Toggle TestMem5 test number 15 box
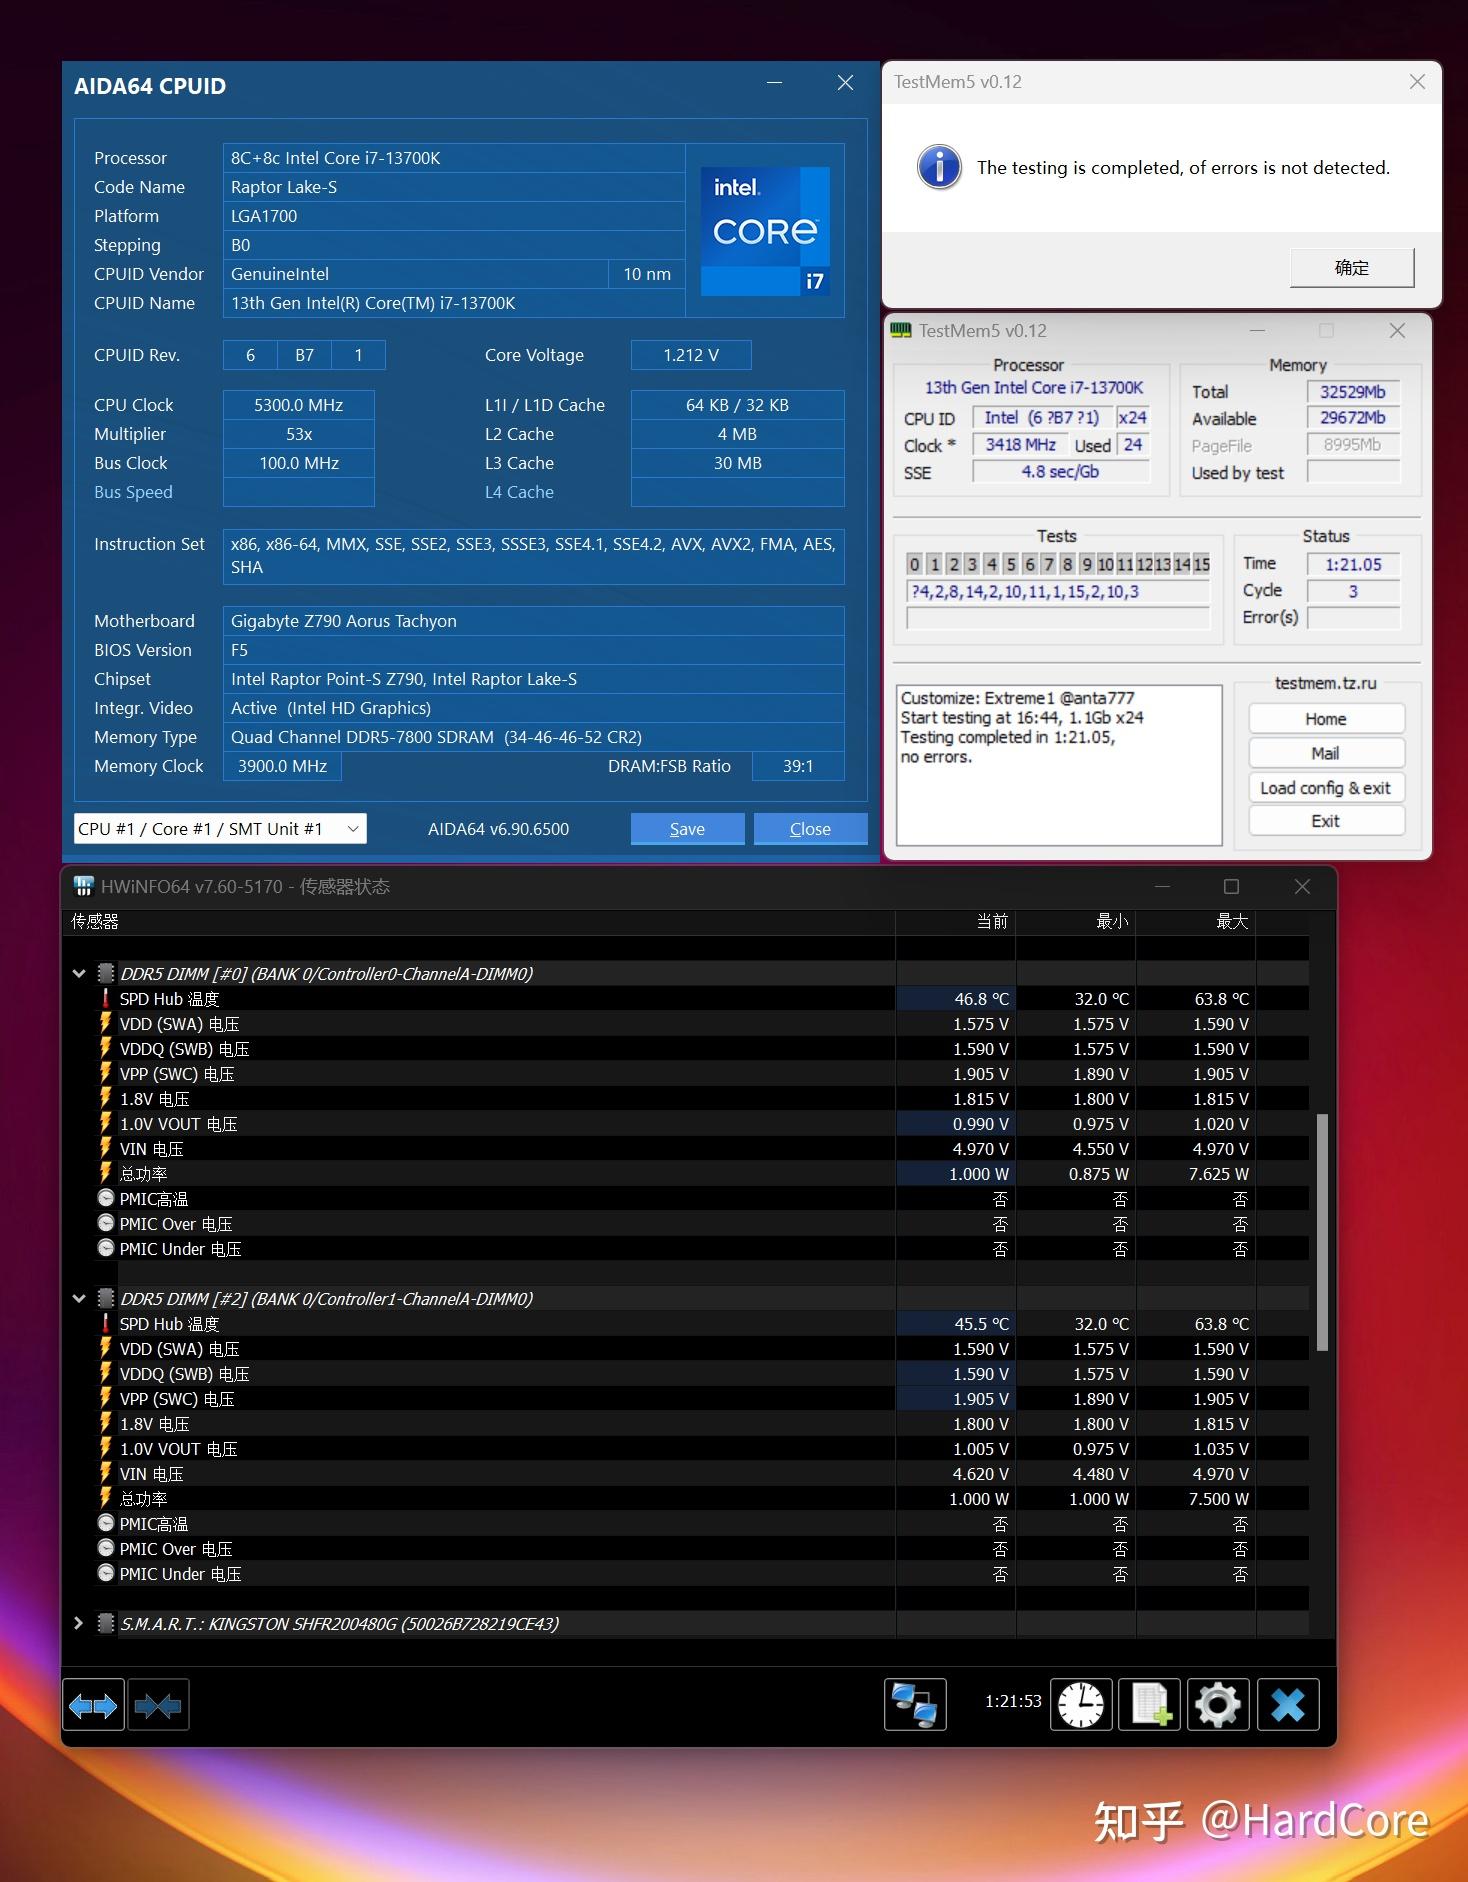 (1202, 564)
